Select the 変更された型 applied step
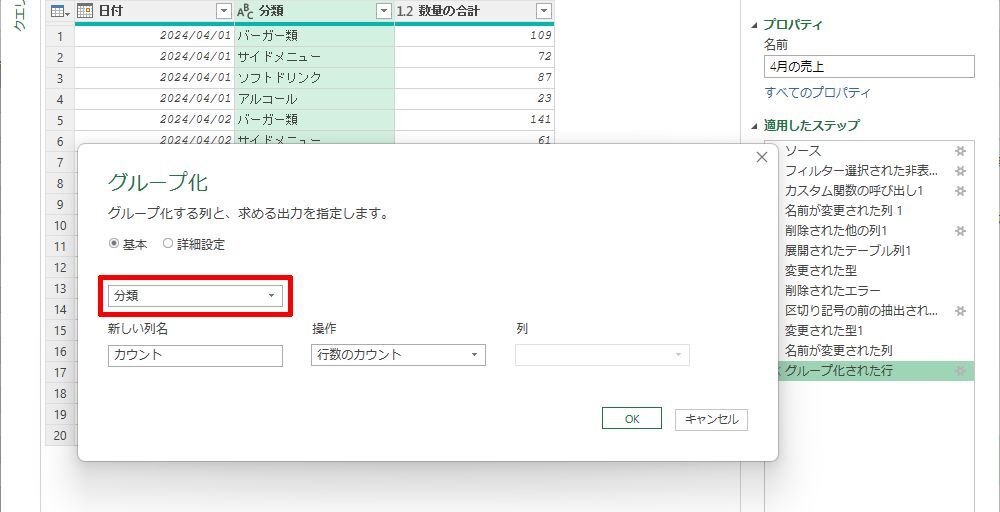Viewport: 1000px width, 512px height. [820, 271]
